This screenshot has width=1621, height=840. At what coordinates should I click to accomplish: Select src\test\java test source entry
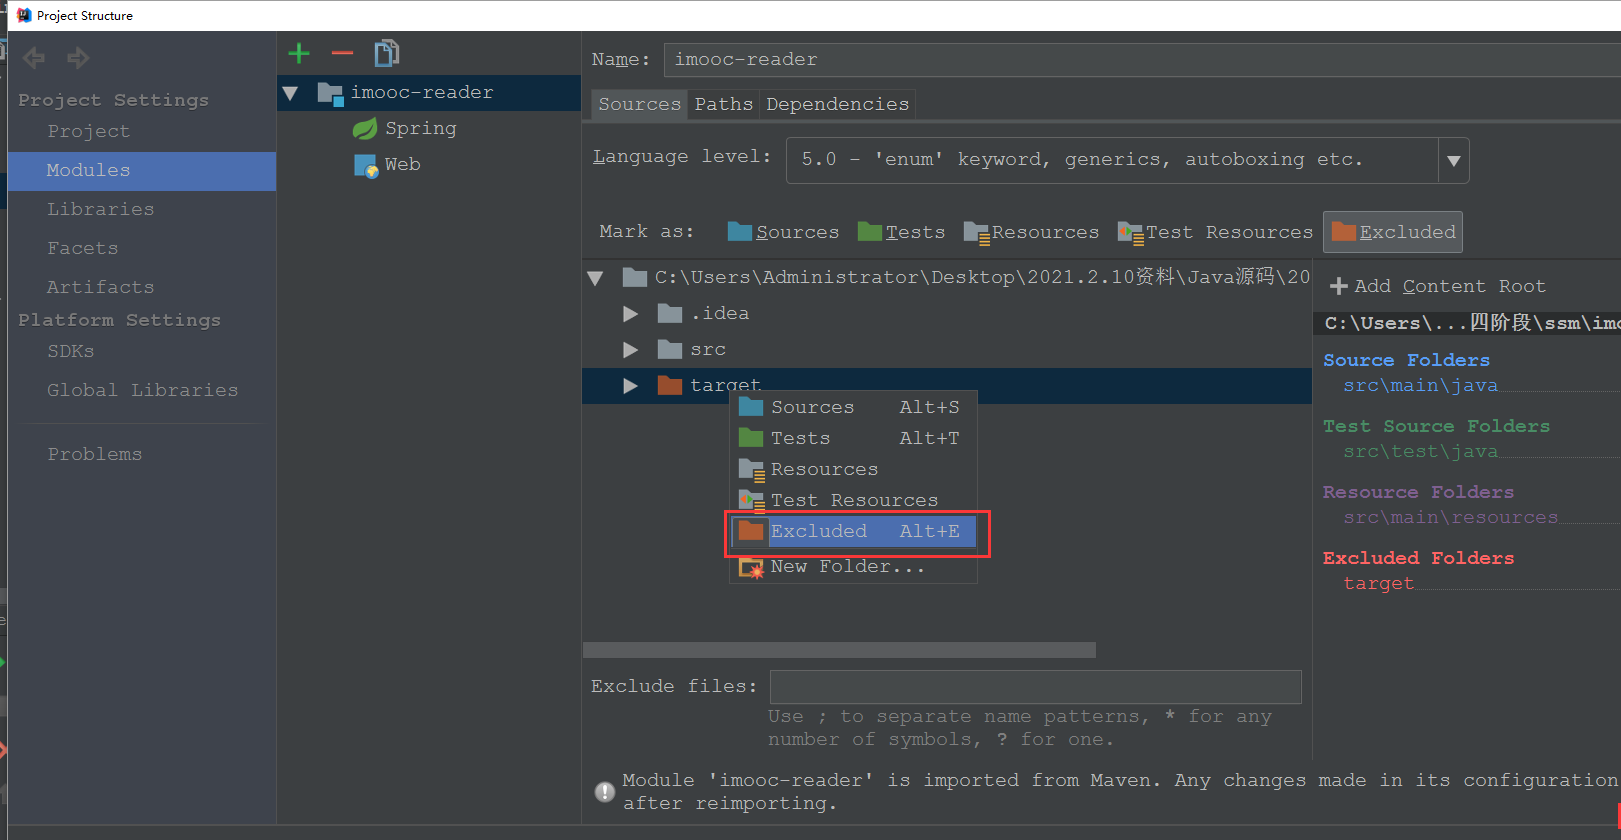1420,451
